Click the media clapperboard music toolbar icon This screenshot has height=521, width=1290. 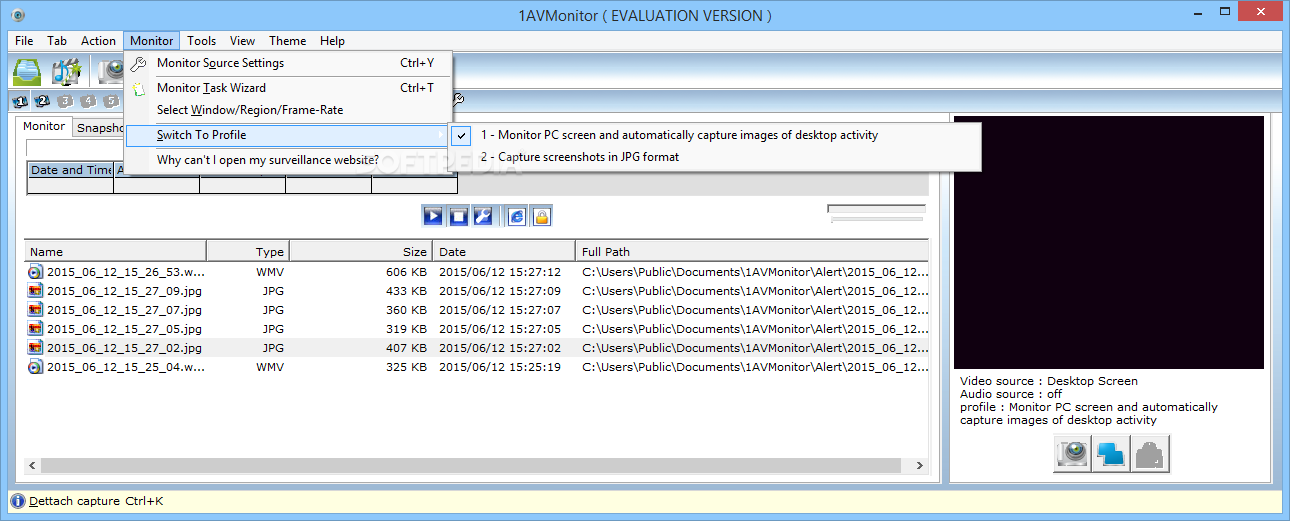point(67,71)
